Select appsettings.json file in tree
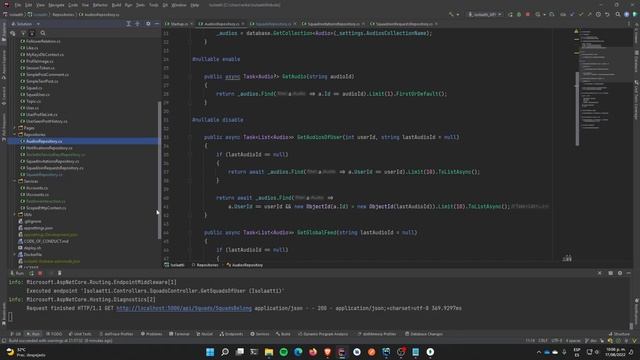Image resolution: width=640 pixels, height=360 pixels. [x=38, y=228]
